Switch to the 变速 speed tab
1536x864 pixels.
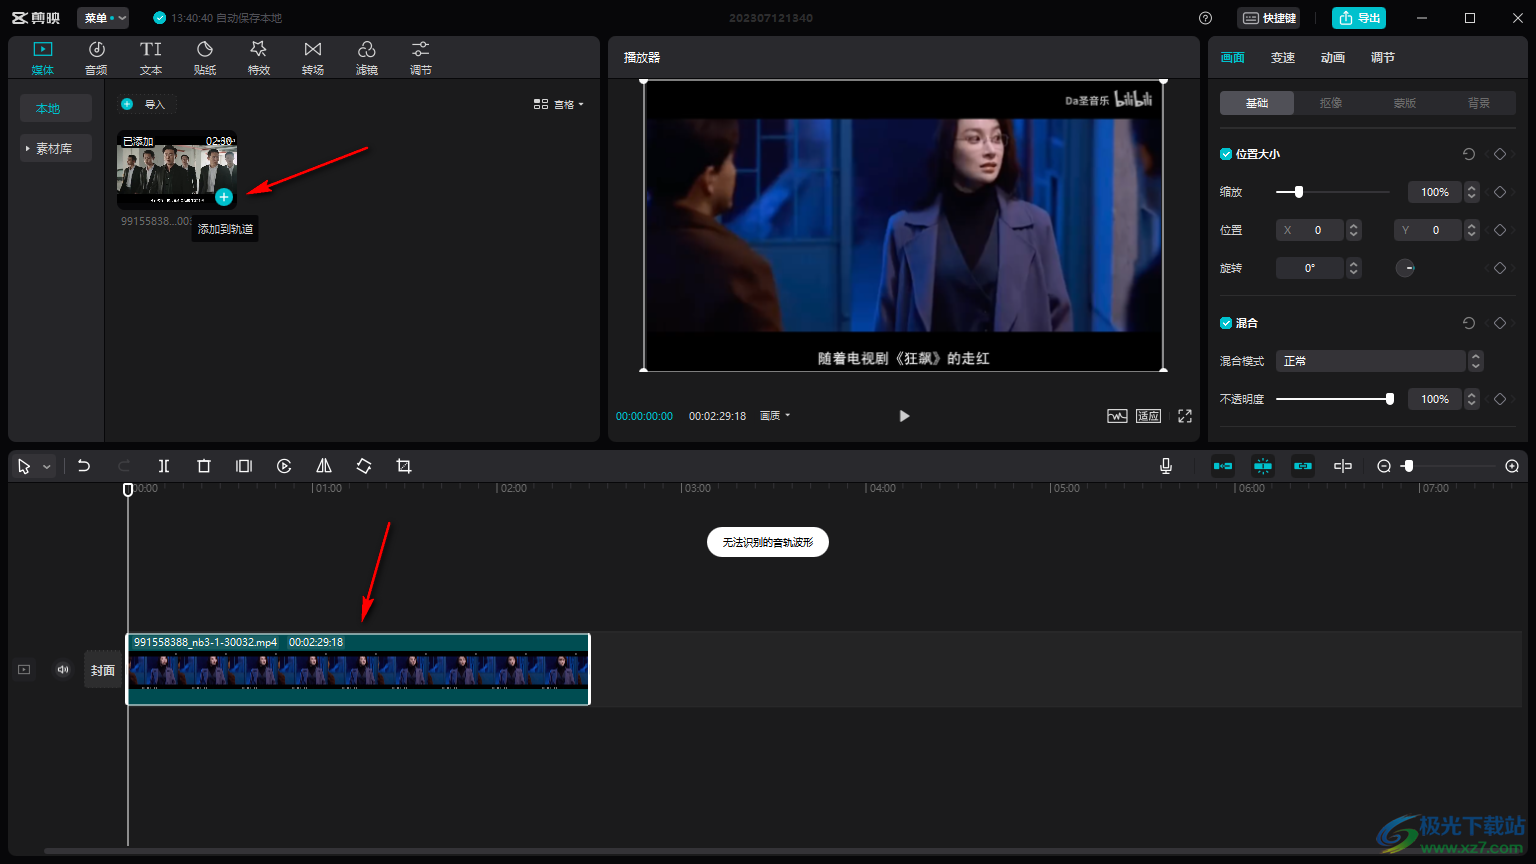click(x=1283, y=58)
